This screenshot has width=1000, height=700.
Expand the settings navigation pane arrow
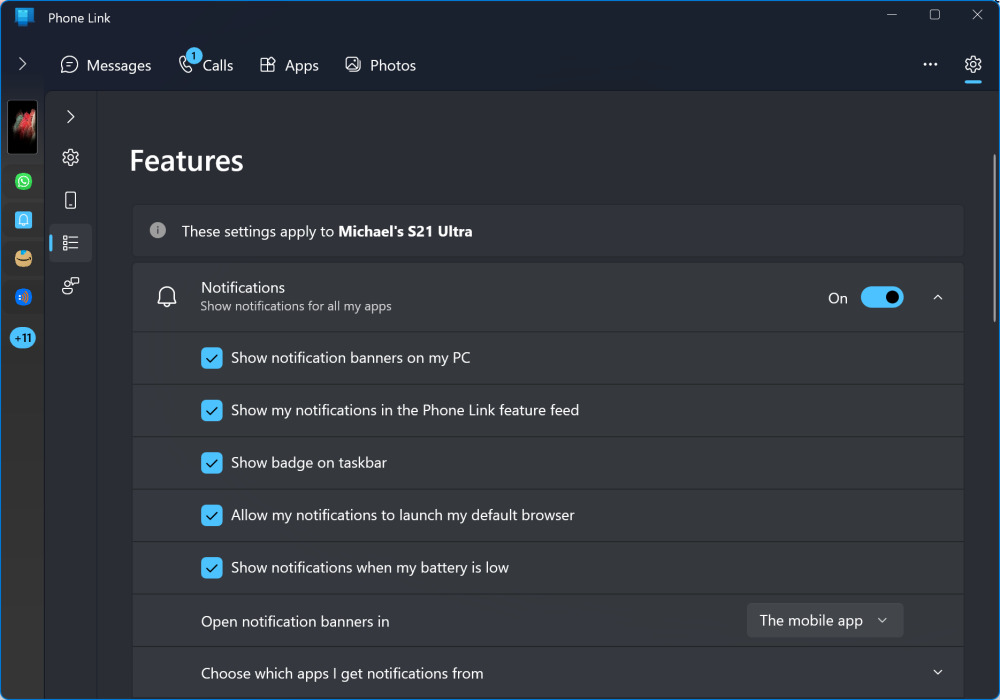[x=70, y=117]
